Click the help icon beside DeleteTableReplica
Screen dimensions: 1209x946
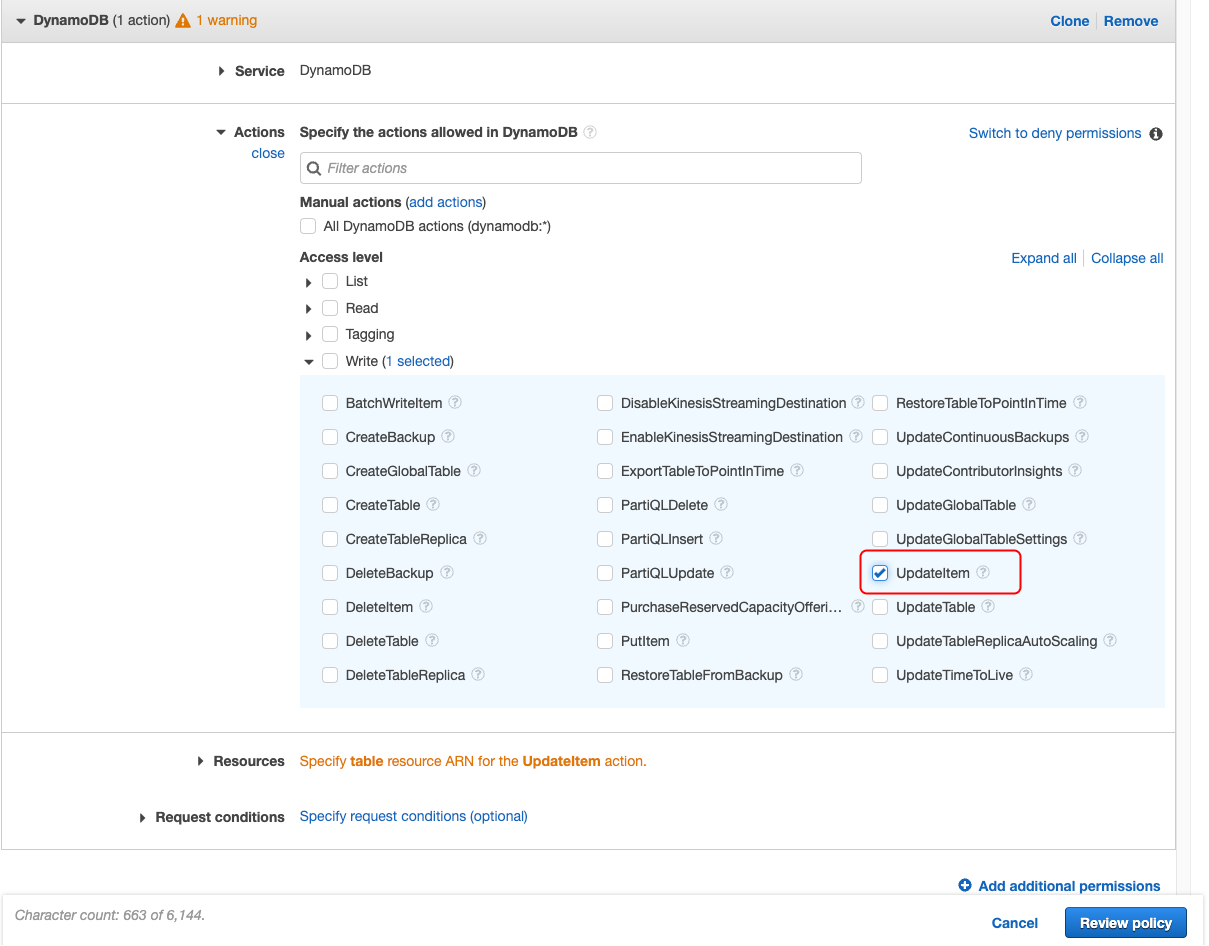pyautogui.click(x=478, y=675)
